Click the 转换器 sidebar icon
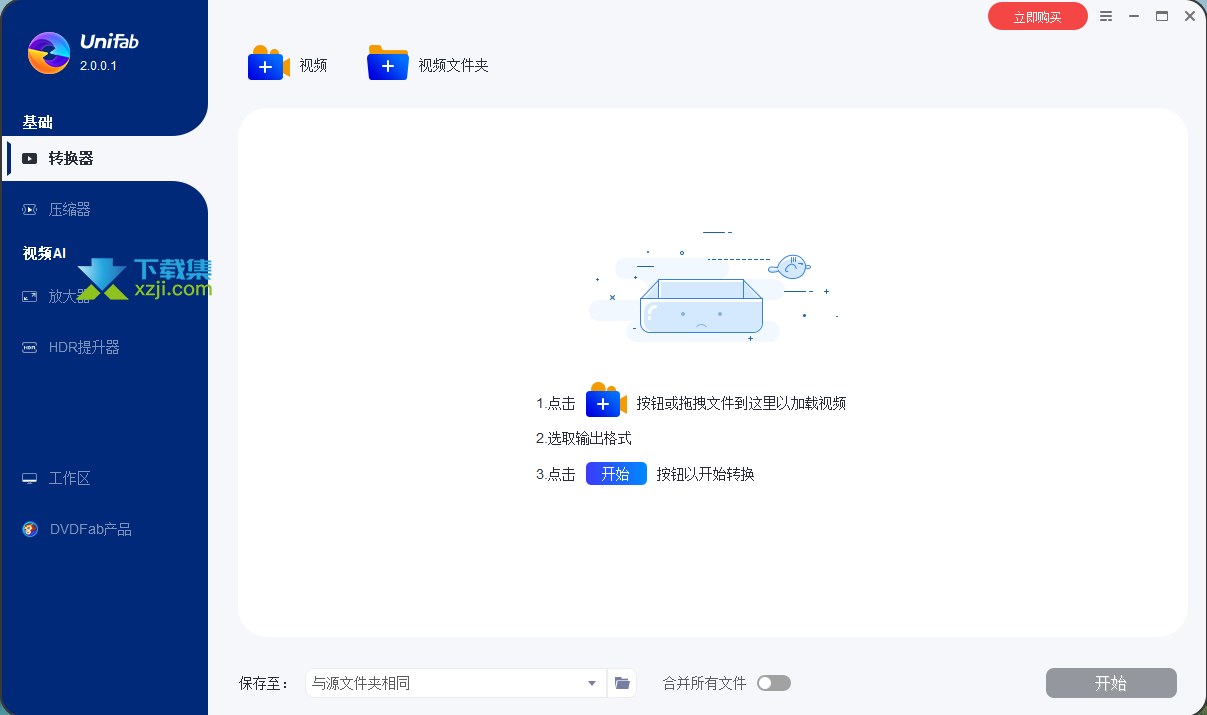Viewport: 1207px width, 715px height. tap(30, 158)
